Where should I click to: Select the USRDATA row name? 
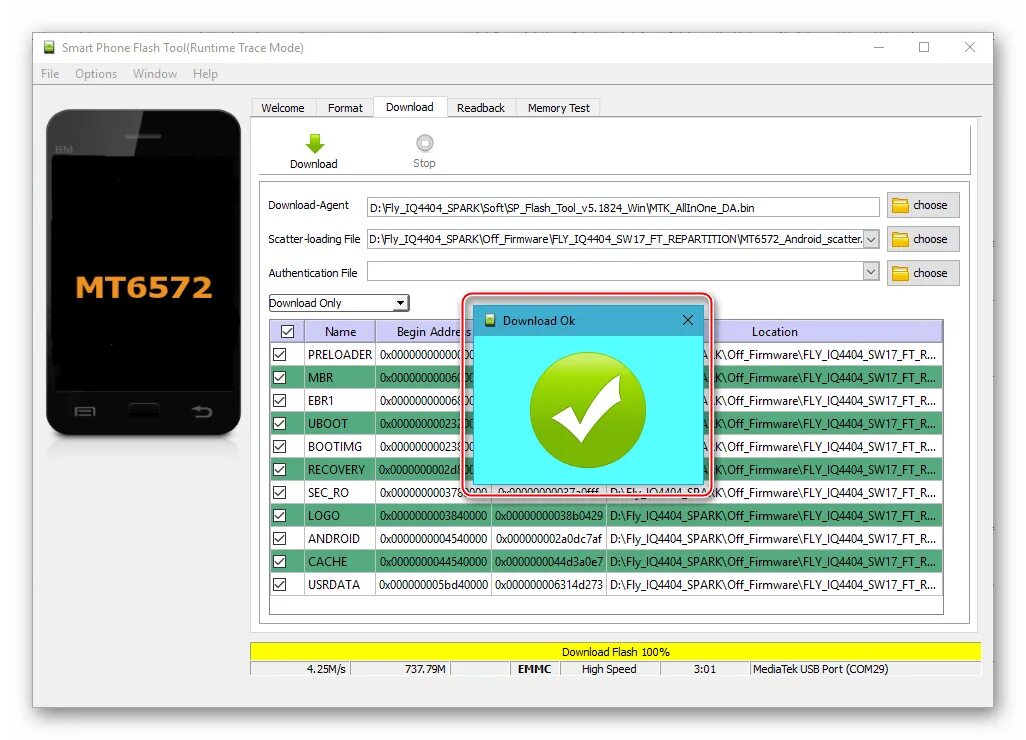click(334, 584)
